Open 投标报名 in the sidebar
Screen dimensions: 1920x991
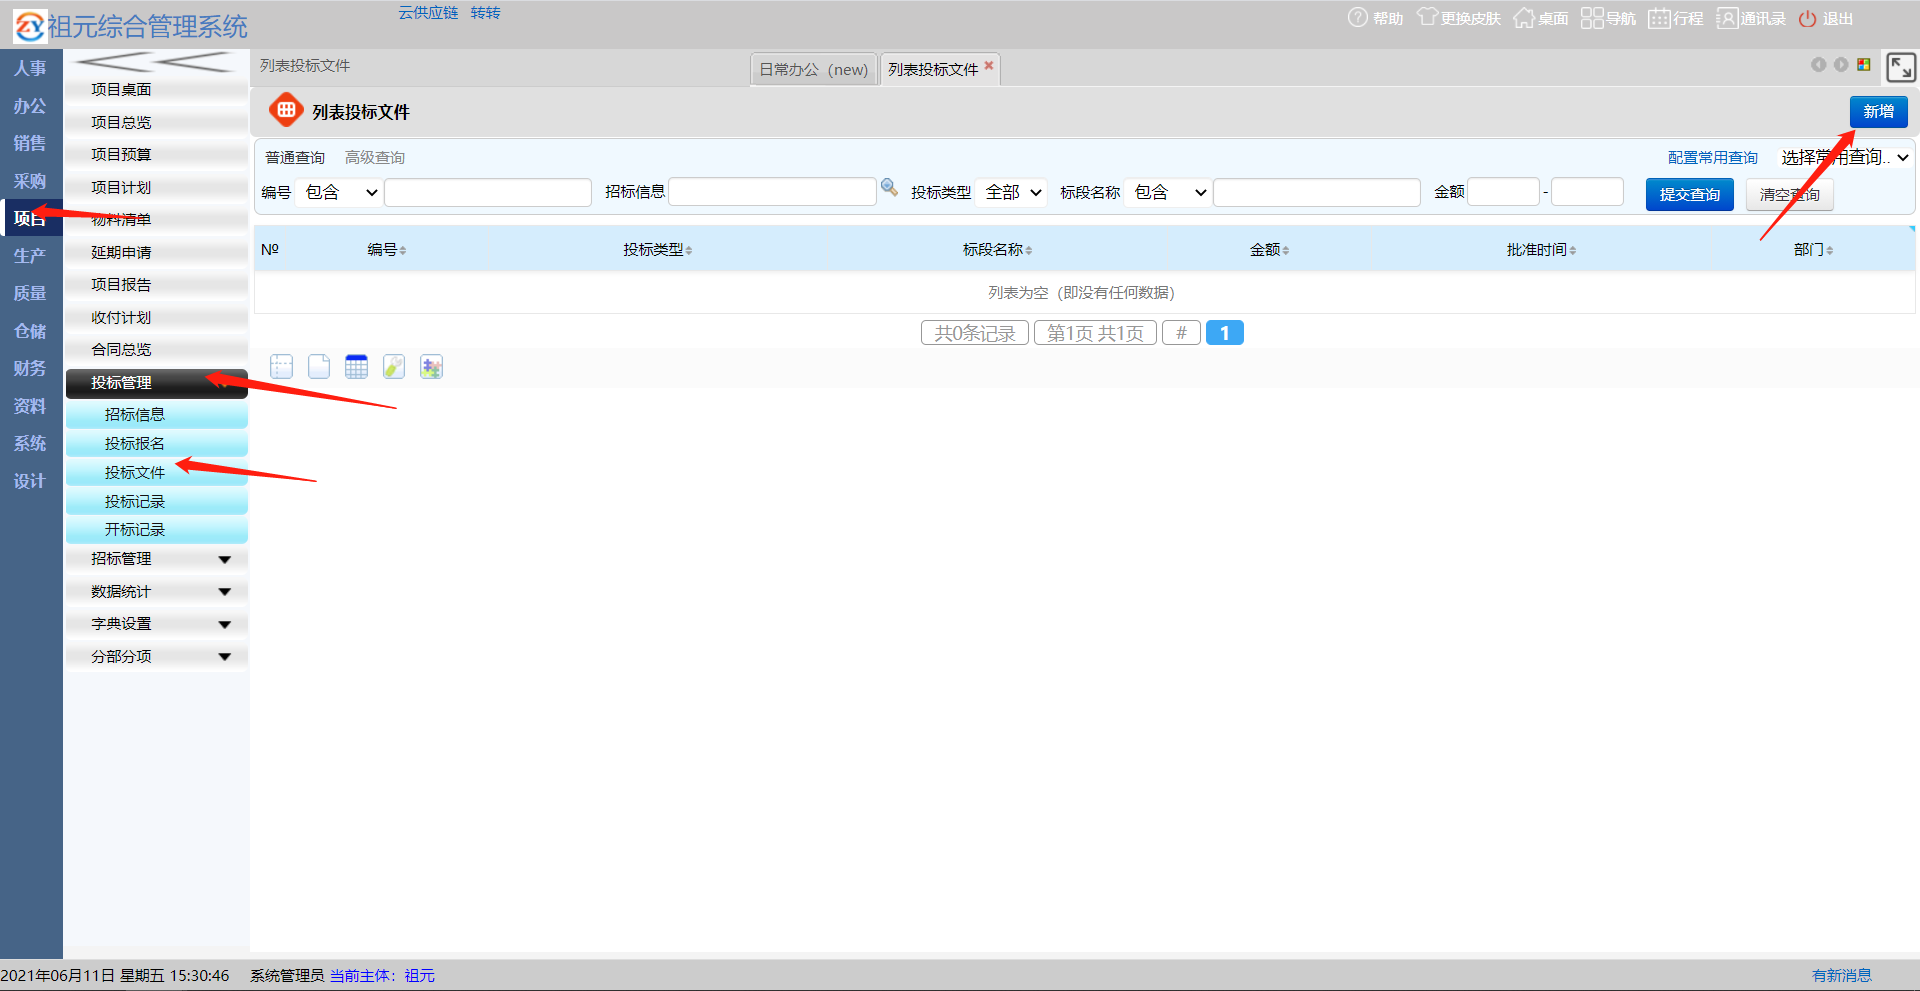pyautogui.click(x=157, y=443)
